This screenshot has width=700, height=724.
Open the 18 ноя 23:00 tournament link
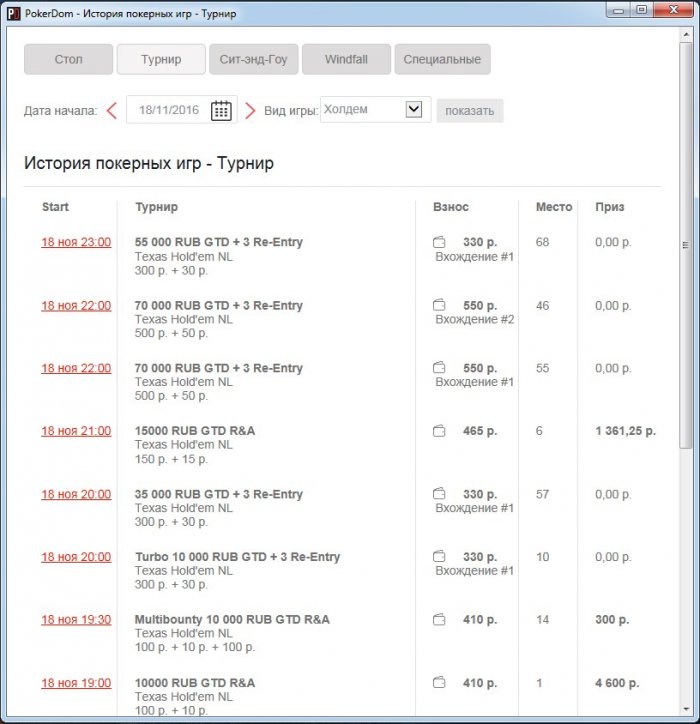(76, 242)
